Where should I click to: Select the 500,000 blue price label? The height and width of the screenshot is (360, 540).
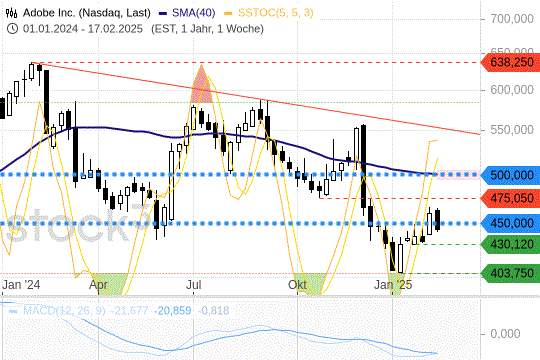511,175
